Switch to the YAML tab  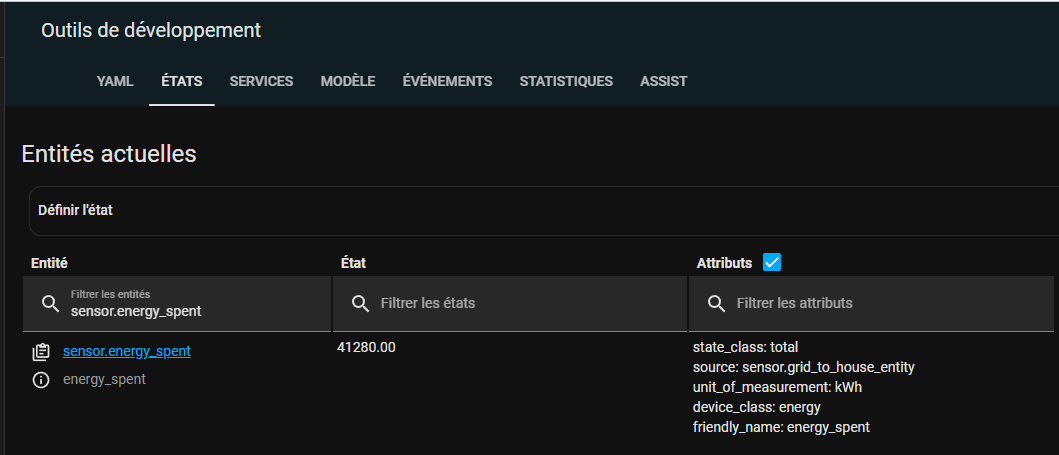click(115, 82)
